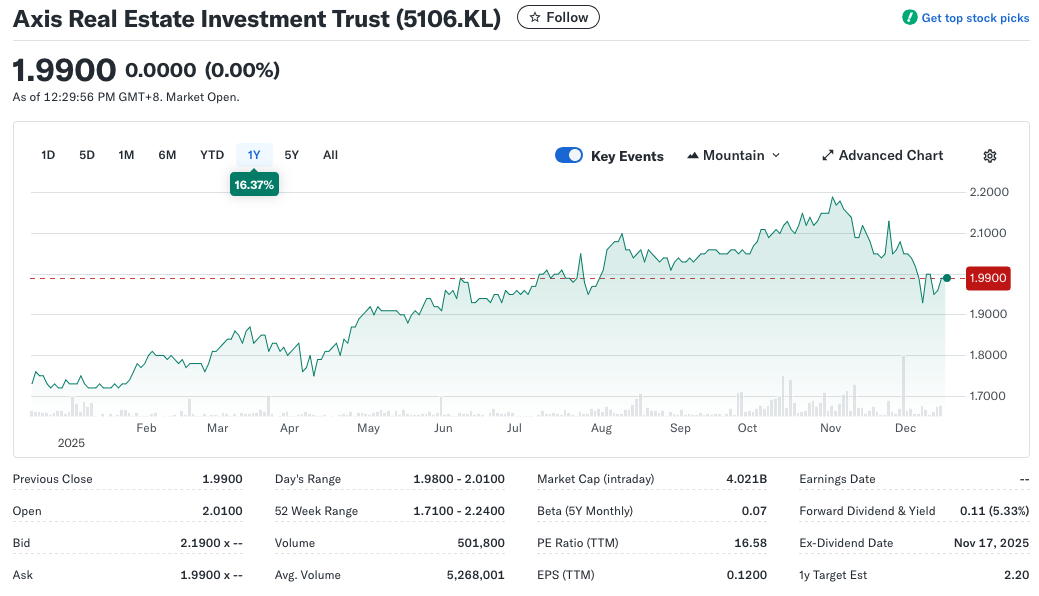The height and width of the screenshot is (596, 1039).
Task: Click the Advanced Chart expand arrows icon
Action: (828, 156)
